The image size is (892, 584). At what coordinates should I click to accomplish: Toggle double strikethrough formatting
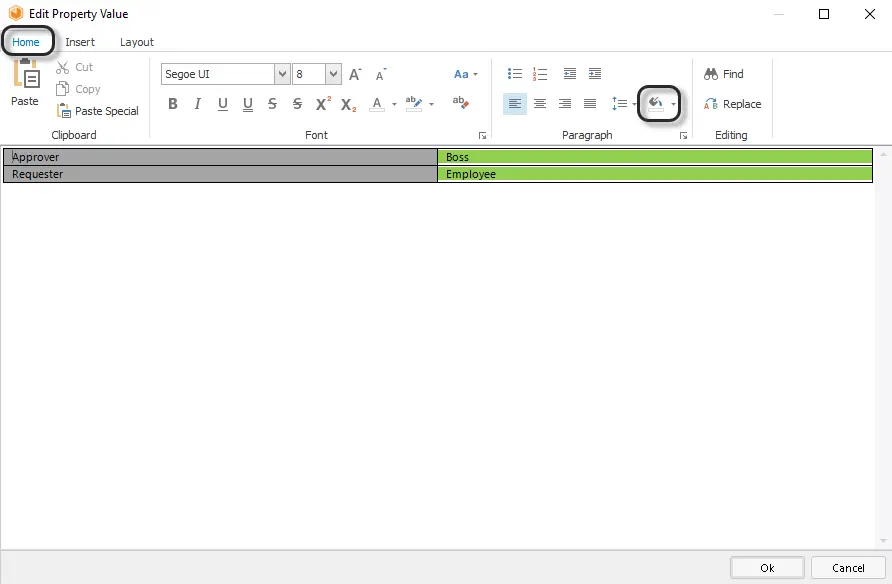click(x=298, y=103)
